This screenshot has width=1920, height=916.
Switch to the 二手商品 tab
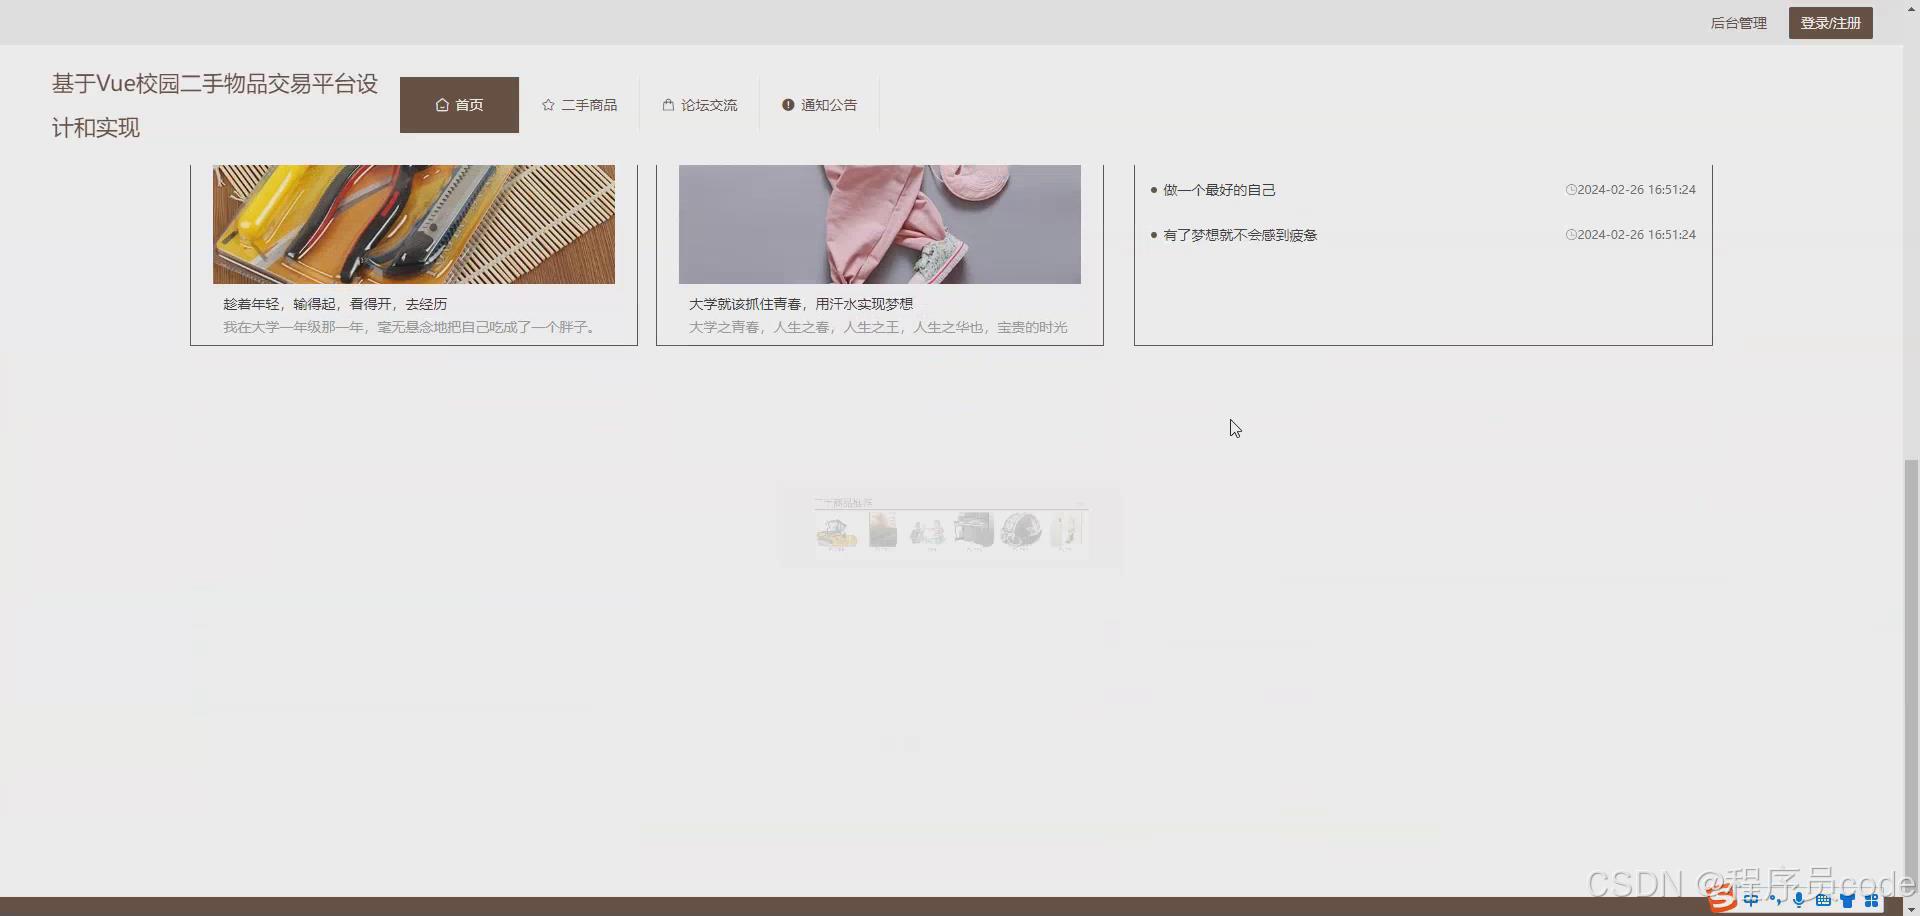[589, 104]
